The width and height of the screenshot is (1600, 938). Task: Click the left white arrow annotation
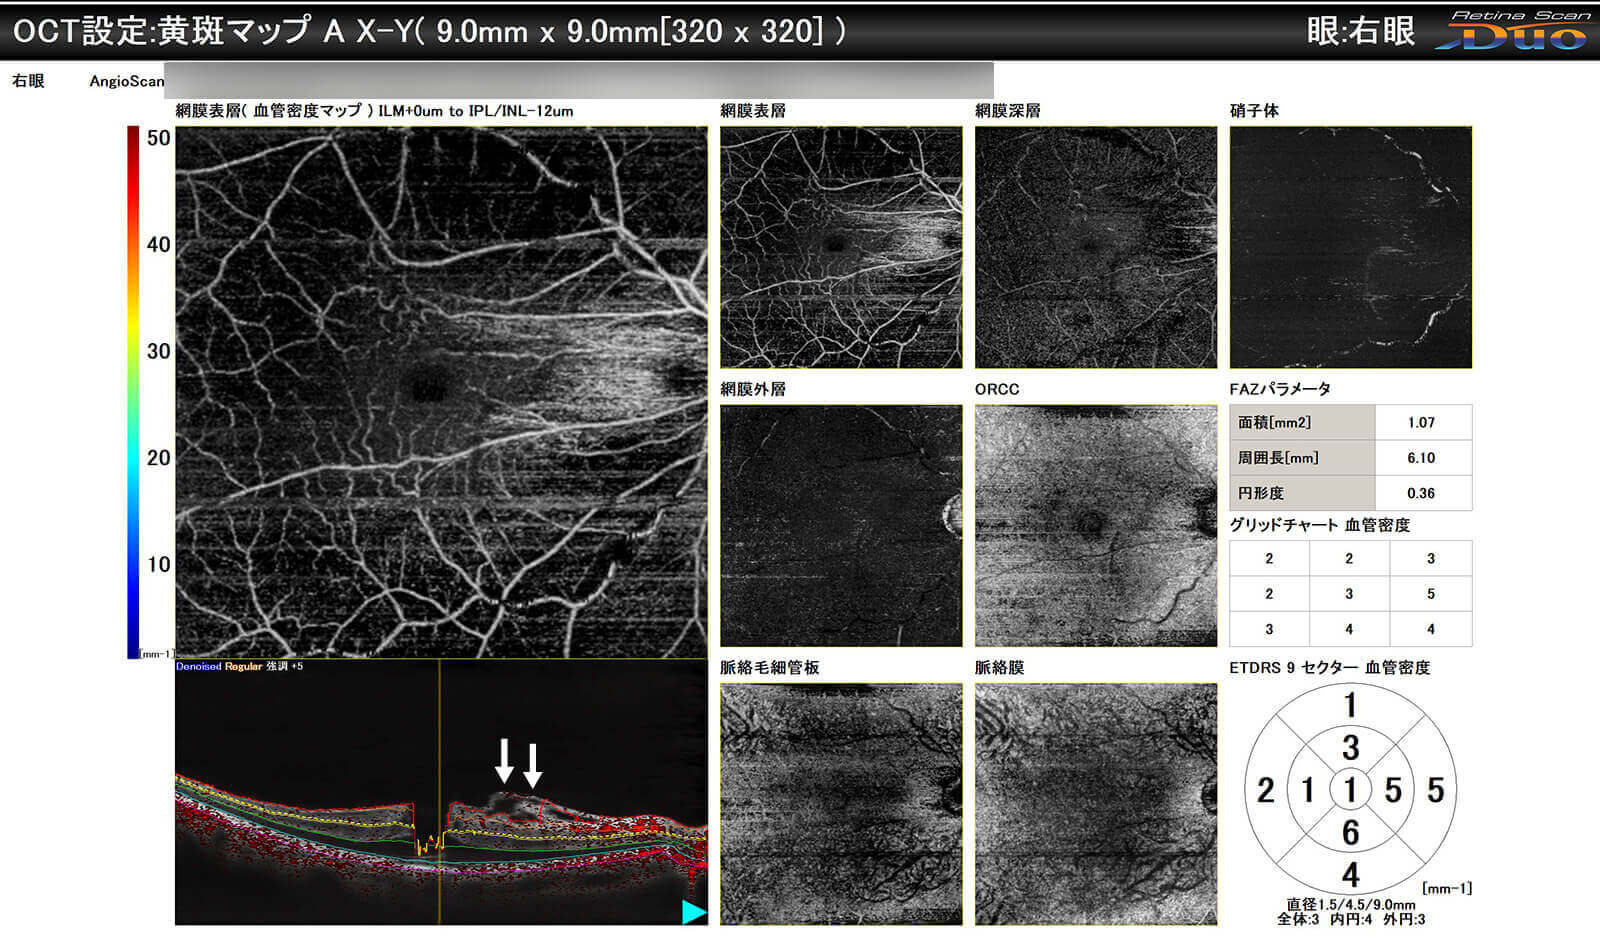505,761
